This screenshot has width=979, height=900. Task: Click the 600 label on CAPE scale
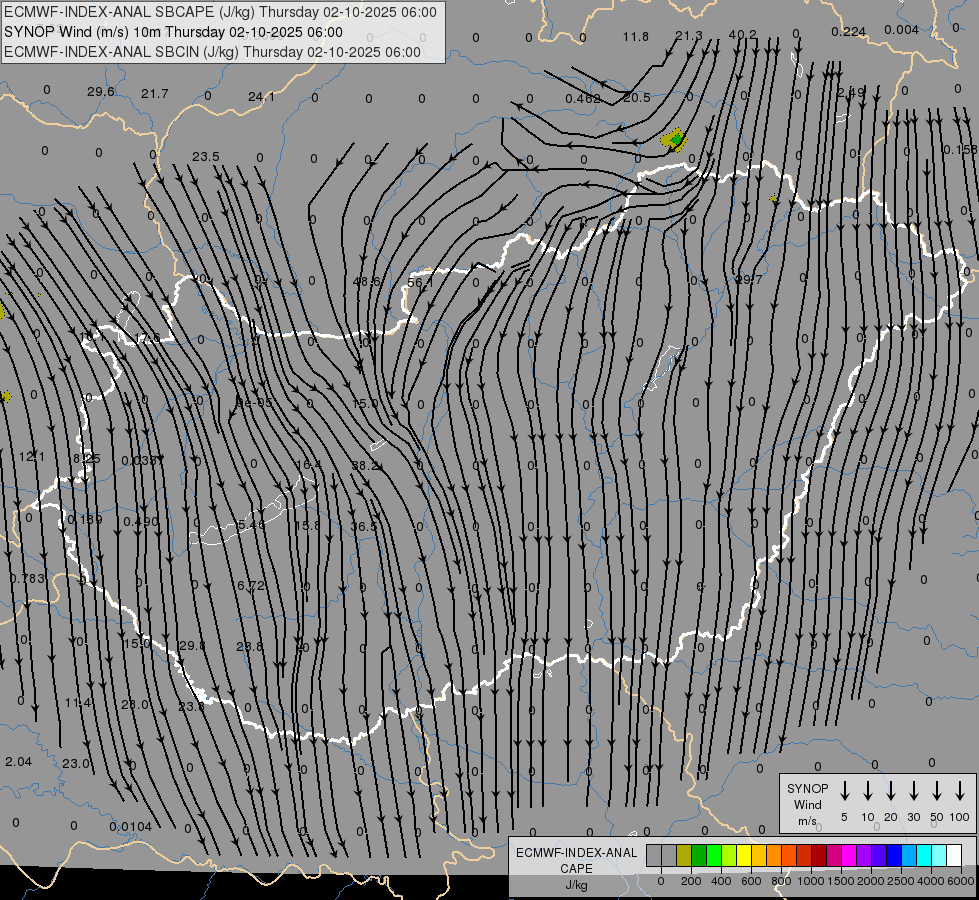click(751, 881)
